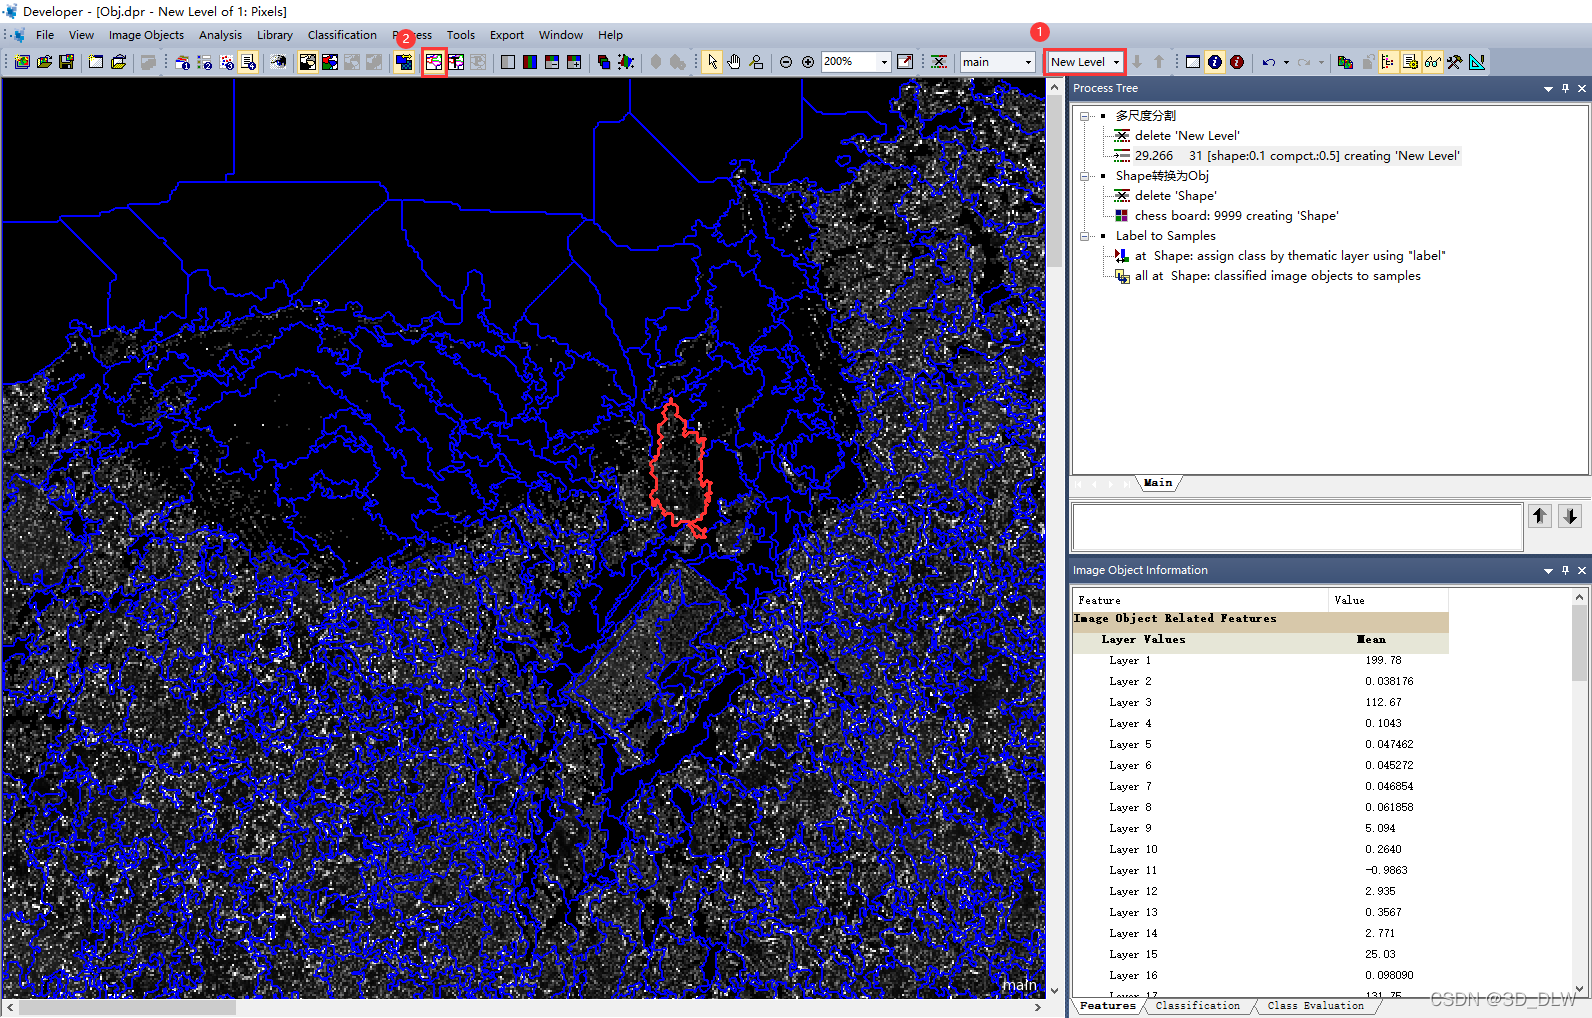
Task: Select predefined view setting number 3
Action: pyautogui.click(x=226, y=62)
